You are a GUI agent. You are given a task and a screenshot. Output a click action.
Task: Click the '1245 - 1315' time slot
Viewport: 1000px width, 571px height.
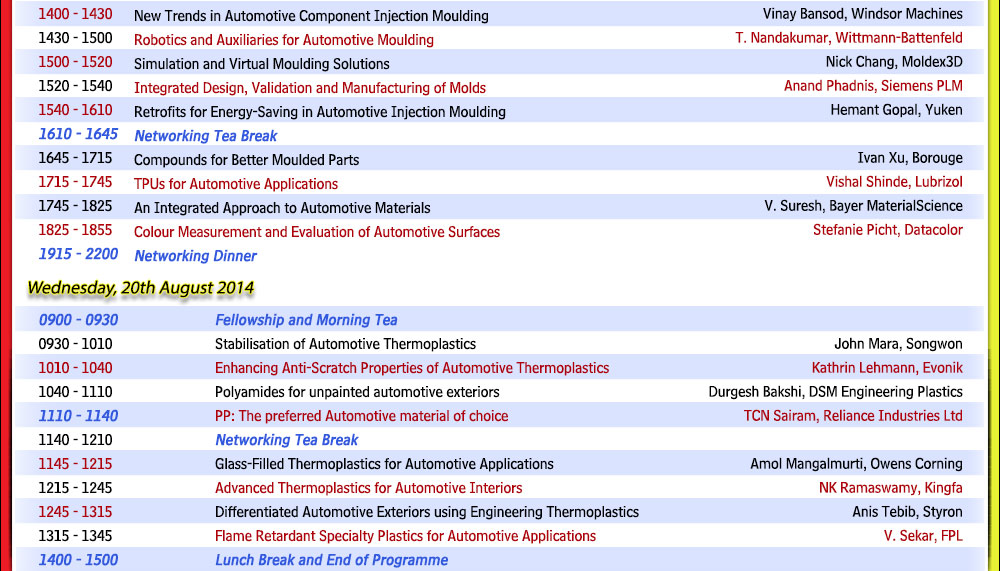coord(75,512)
